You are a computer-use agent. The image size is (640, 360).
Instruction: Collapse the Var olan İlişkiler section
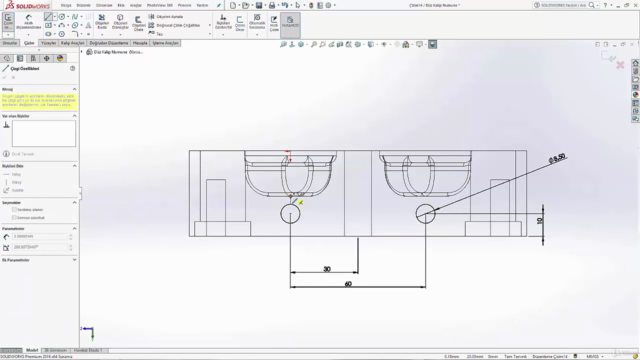coord(74,116)
